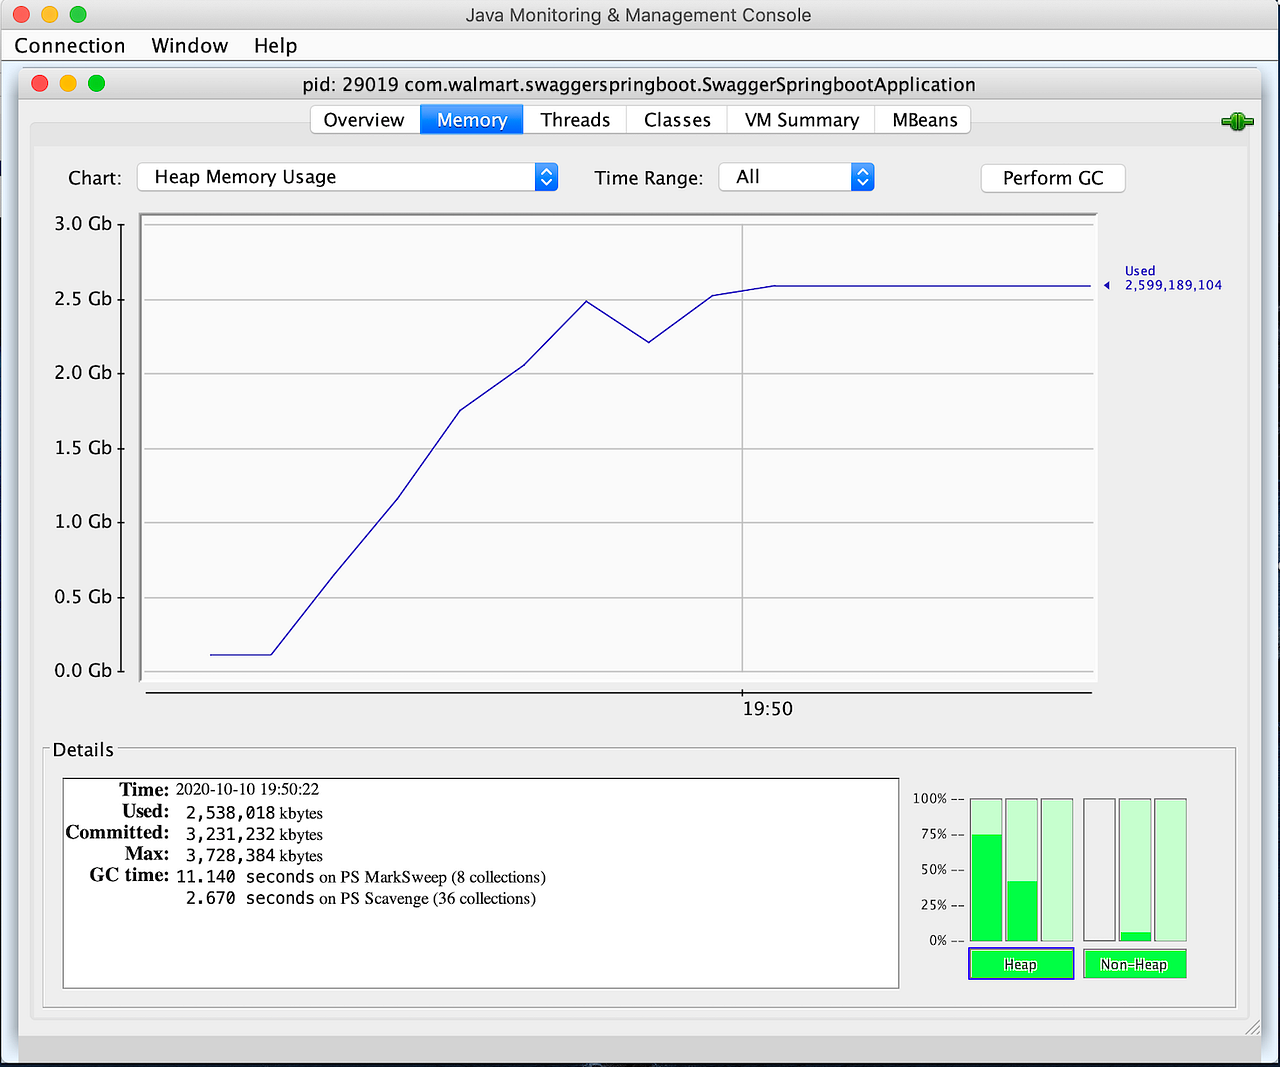
Task: Click the first non-heap memory pool bar
Action: [1099, 870]
